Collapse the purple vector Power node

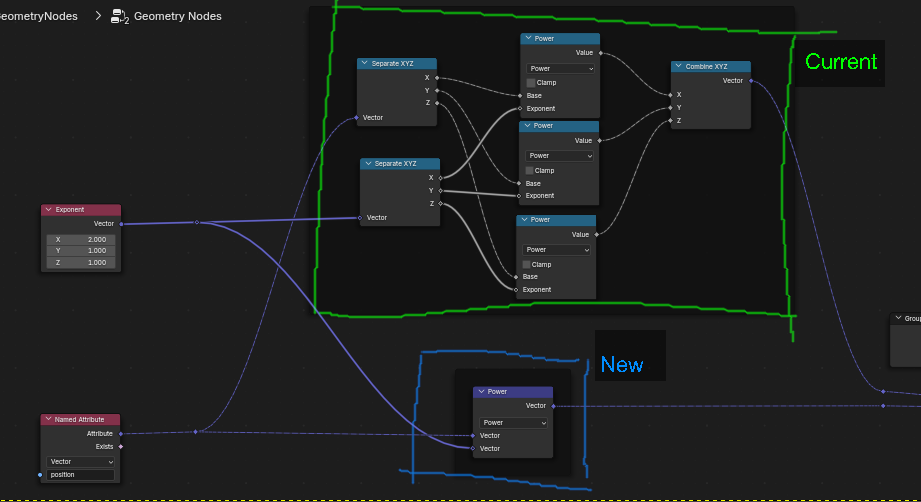tap(482, 392)
